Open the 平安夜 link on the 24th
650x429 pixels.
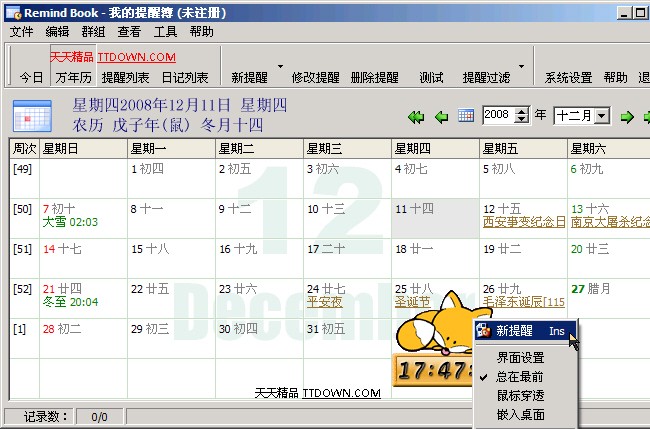(325, 302)
